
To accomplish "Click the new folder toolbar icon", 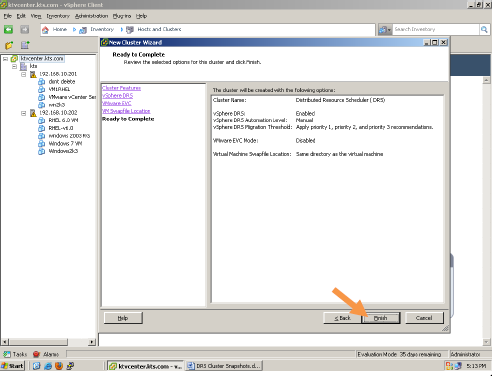I will (x=9, y=45).
